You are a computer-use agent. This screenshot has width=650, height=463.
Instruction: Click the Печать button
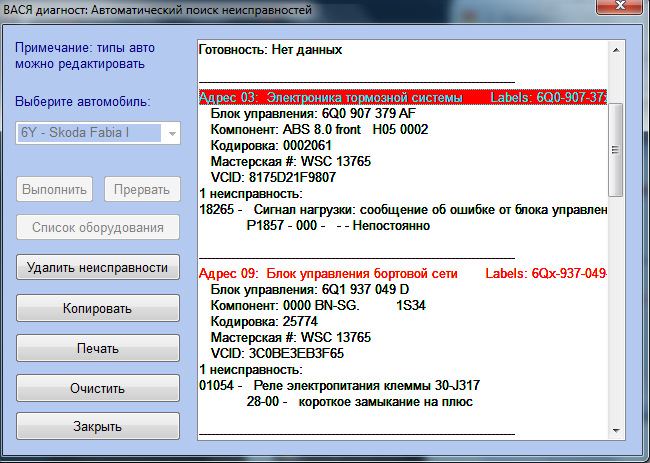[x=98, y=348]
